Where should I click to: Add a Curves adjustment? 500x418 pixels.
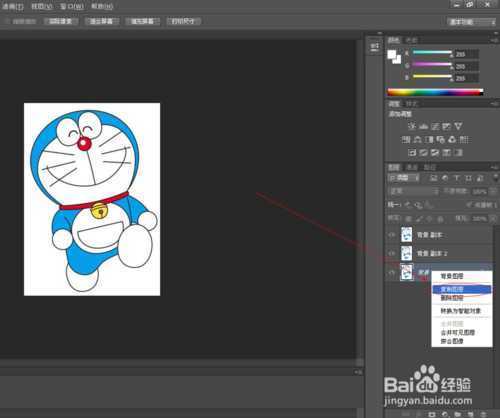435,126
